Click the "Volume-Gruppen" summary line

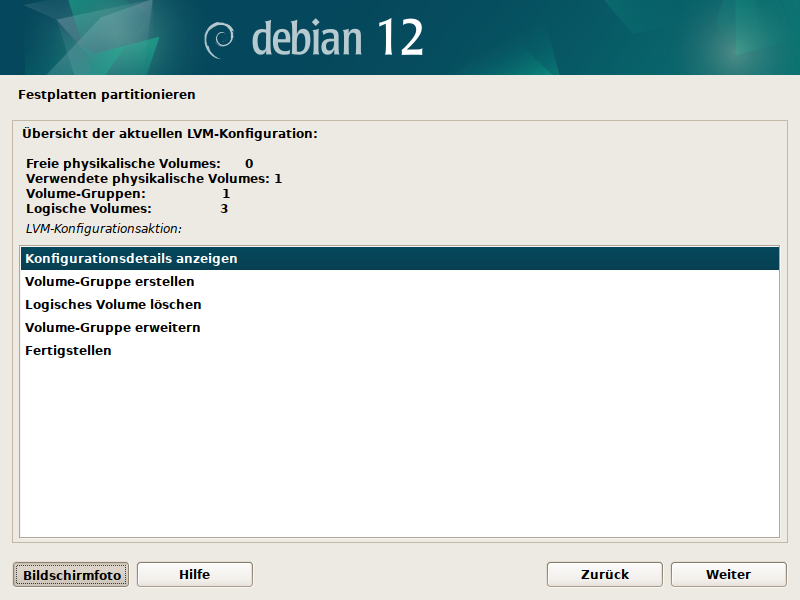(x=85, y=193)
